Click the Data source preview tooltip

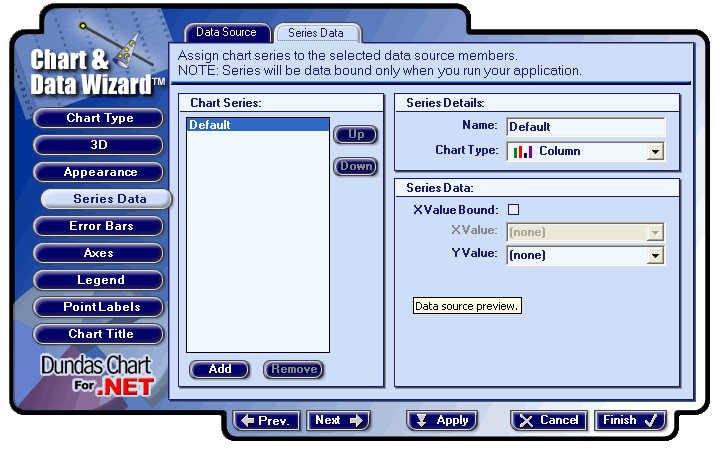[x=467, y=306]
